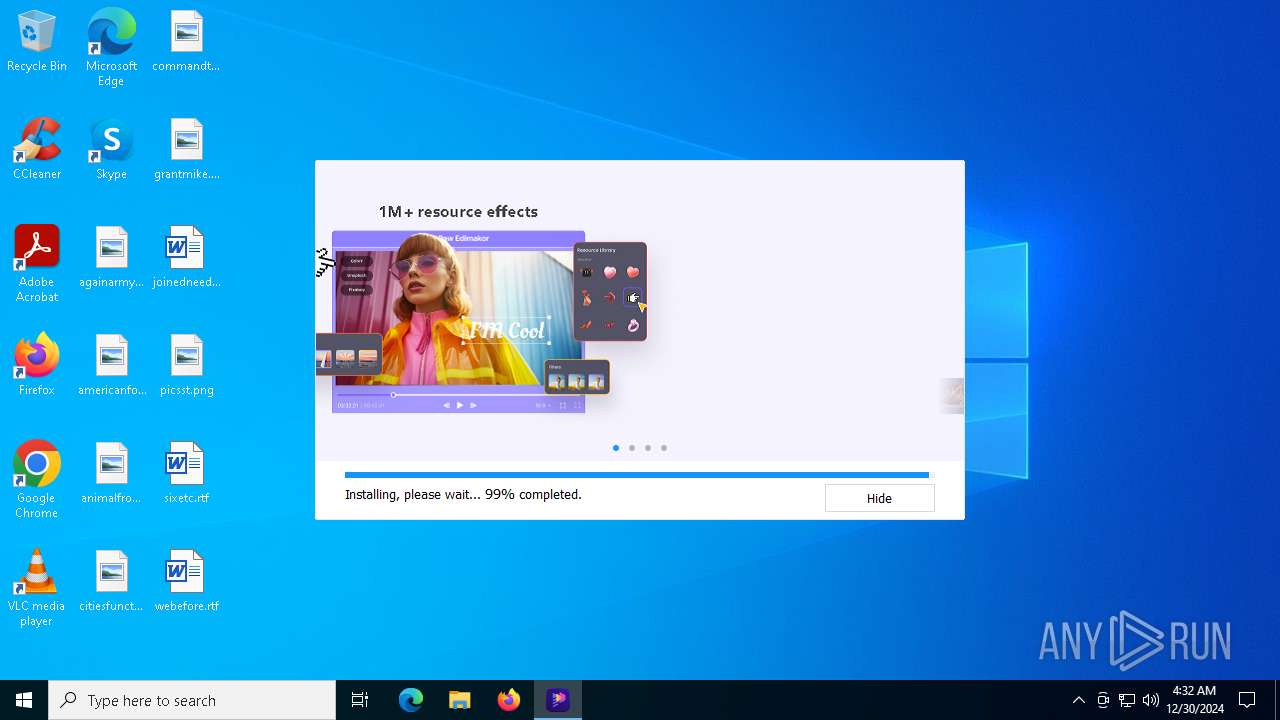Show hidden system tray icons
Image resolution: width=1280 pixels, height=720 pixels.
[1078, 700]
